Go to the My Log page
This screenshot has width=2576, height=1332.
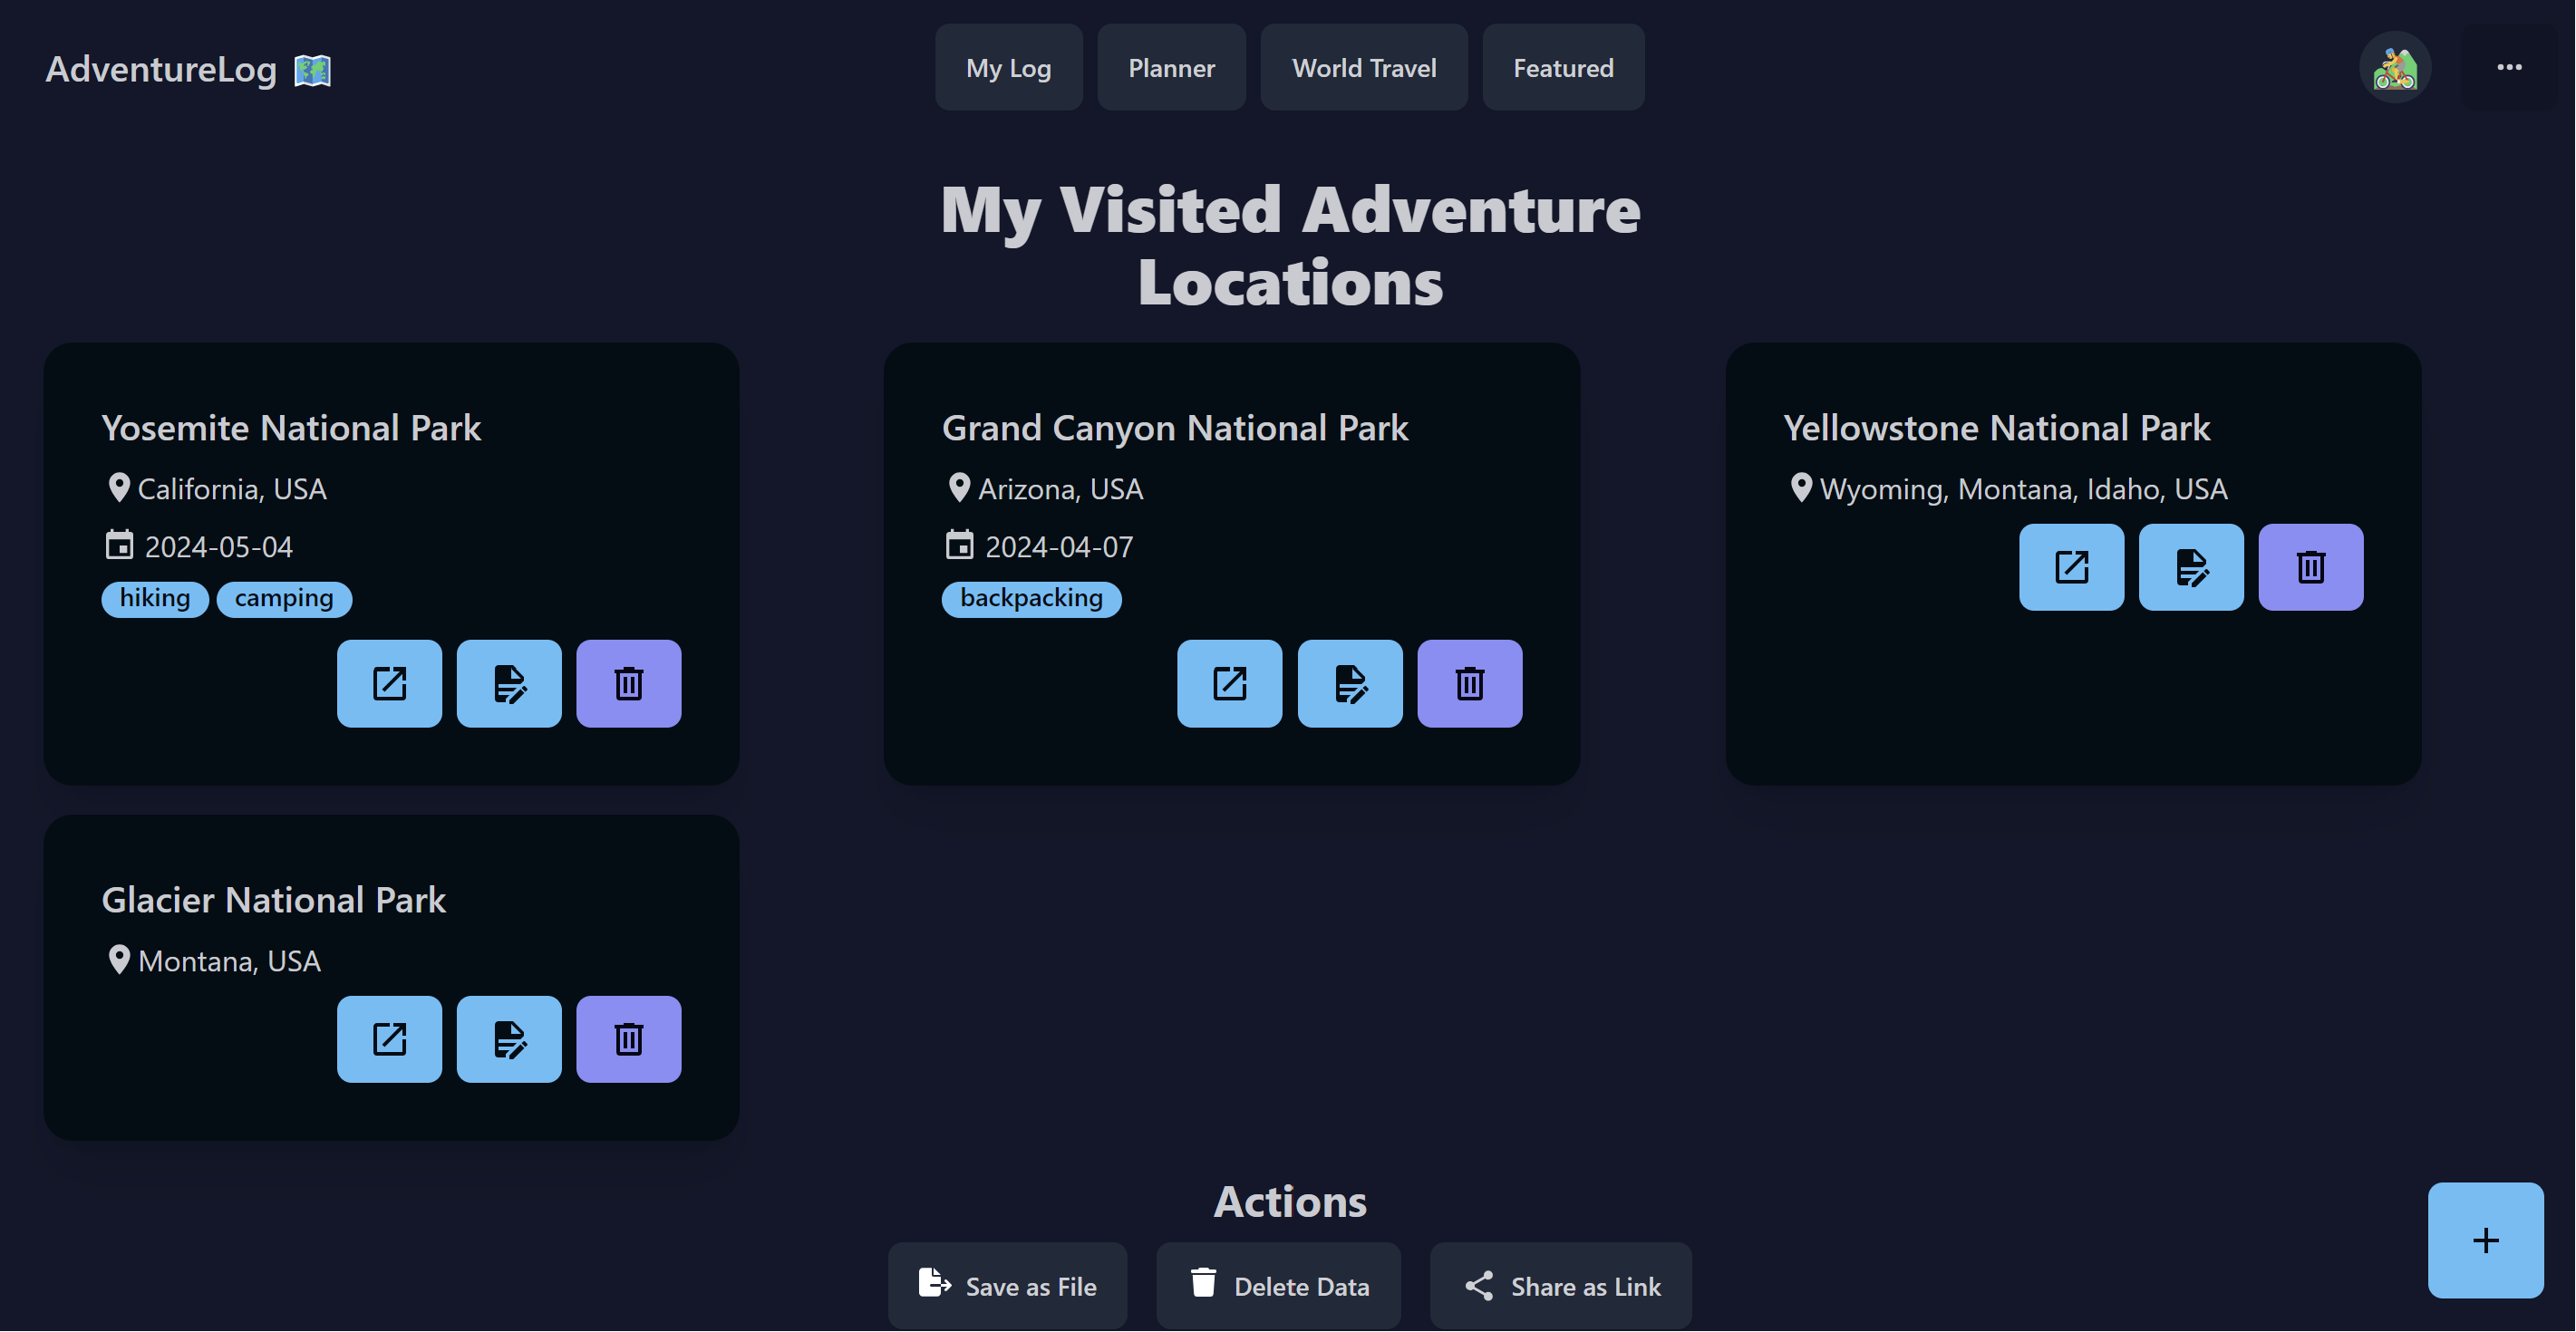pyautogui.click(x=1008, y=67)
